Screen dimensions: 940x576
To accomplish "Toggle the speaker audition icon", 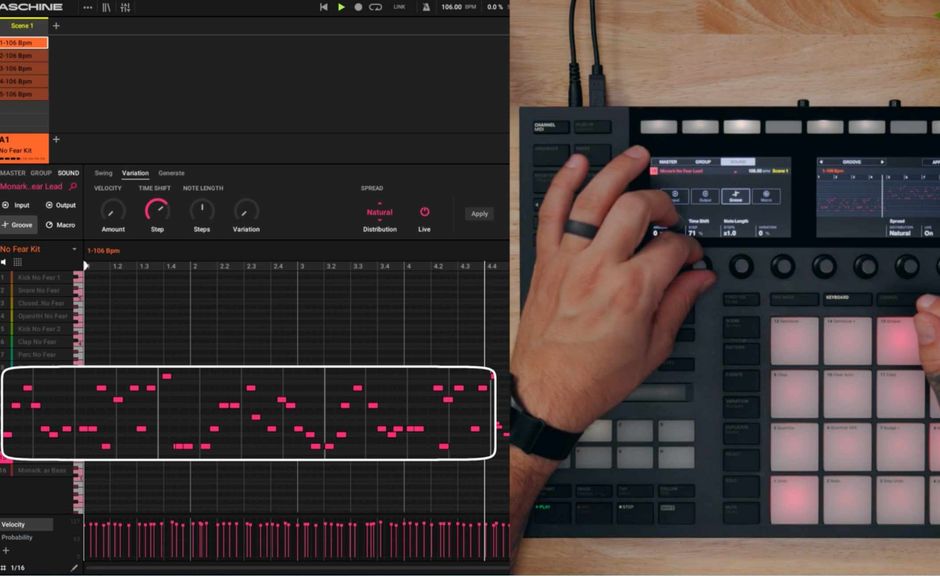I will [4, 262].
